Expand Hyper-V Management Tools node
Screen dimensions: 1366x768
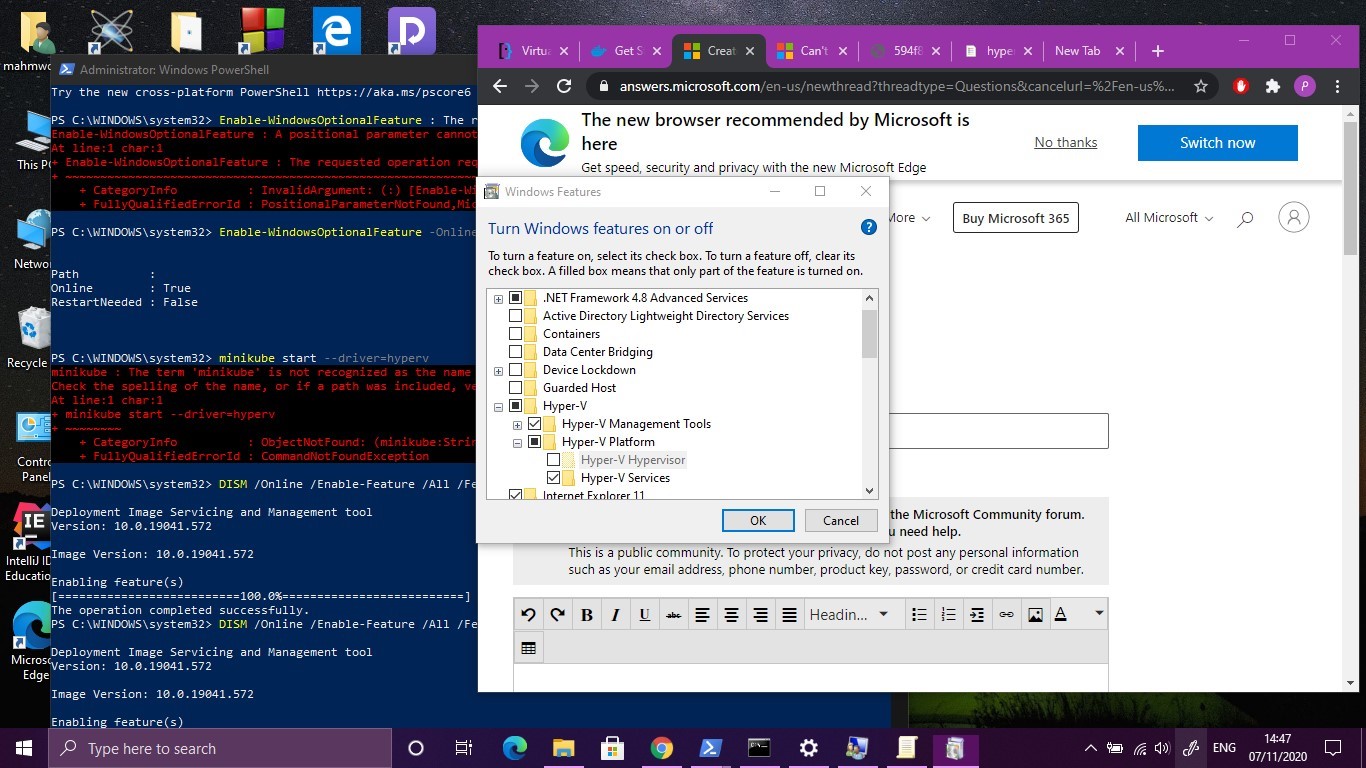pos(517,424)
